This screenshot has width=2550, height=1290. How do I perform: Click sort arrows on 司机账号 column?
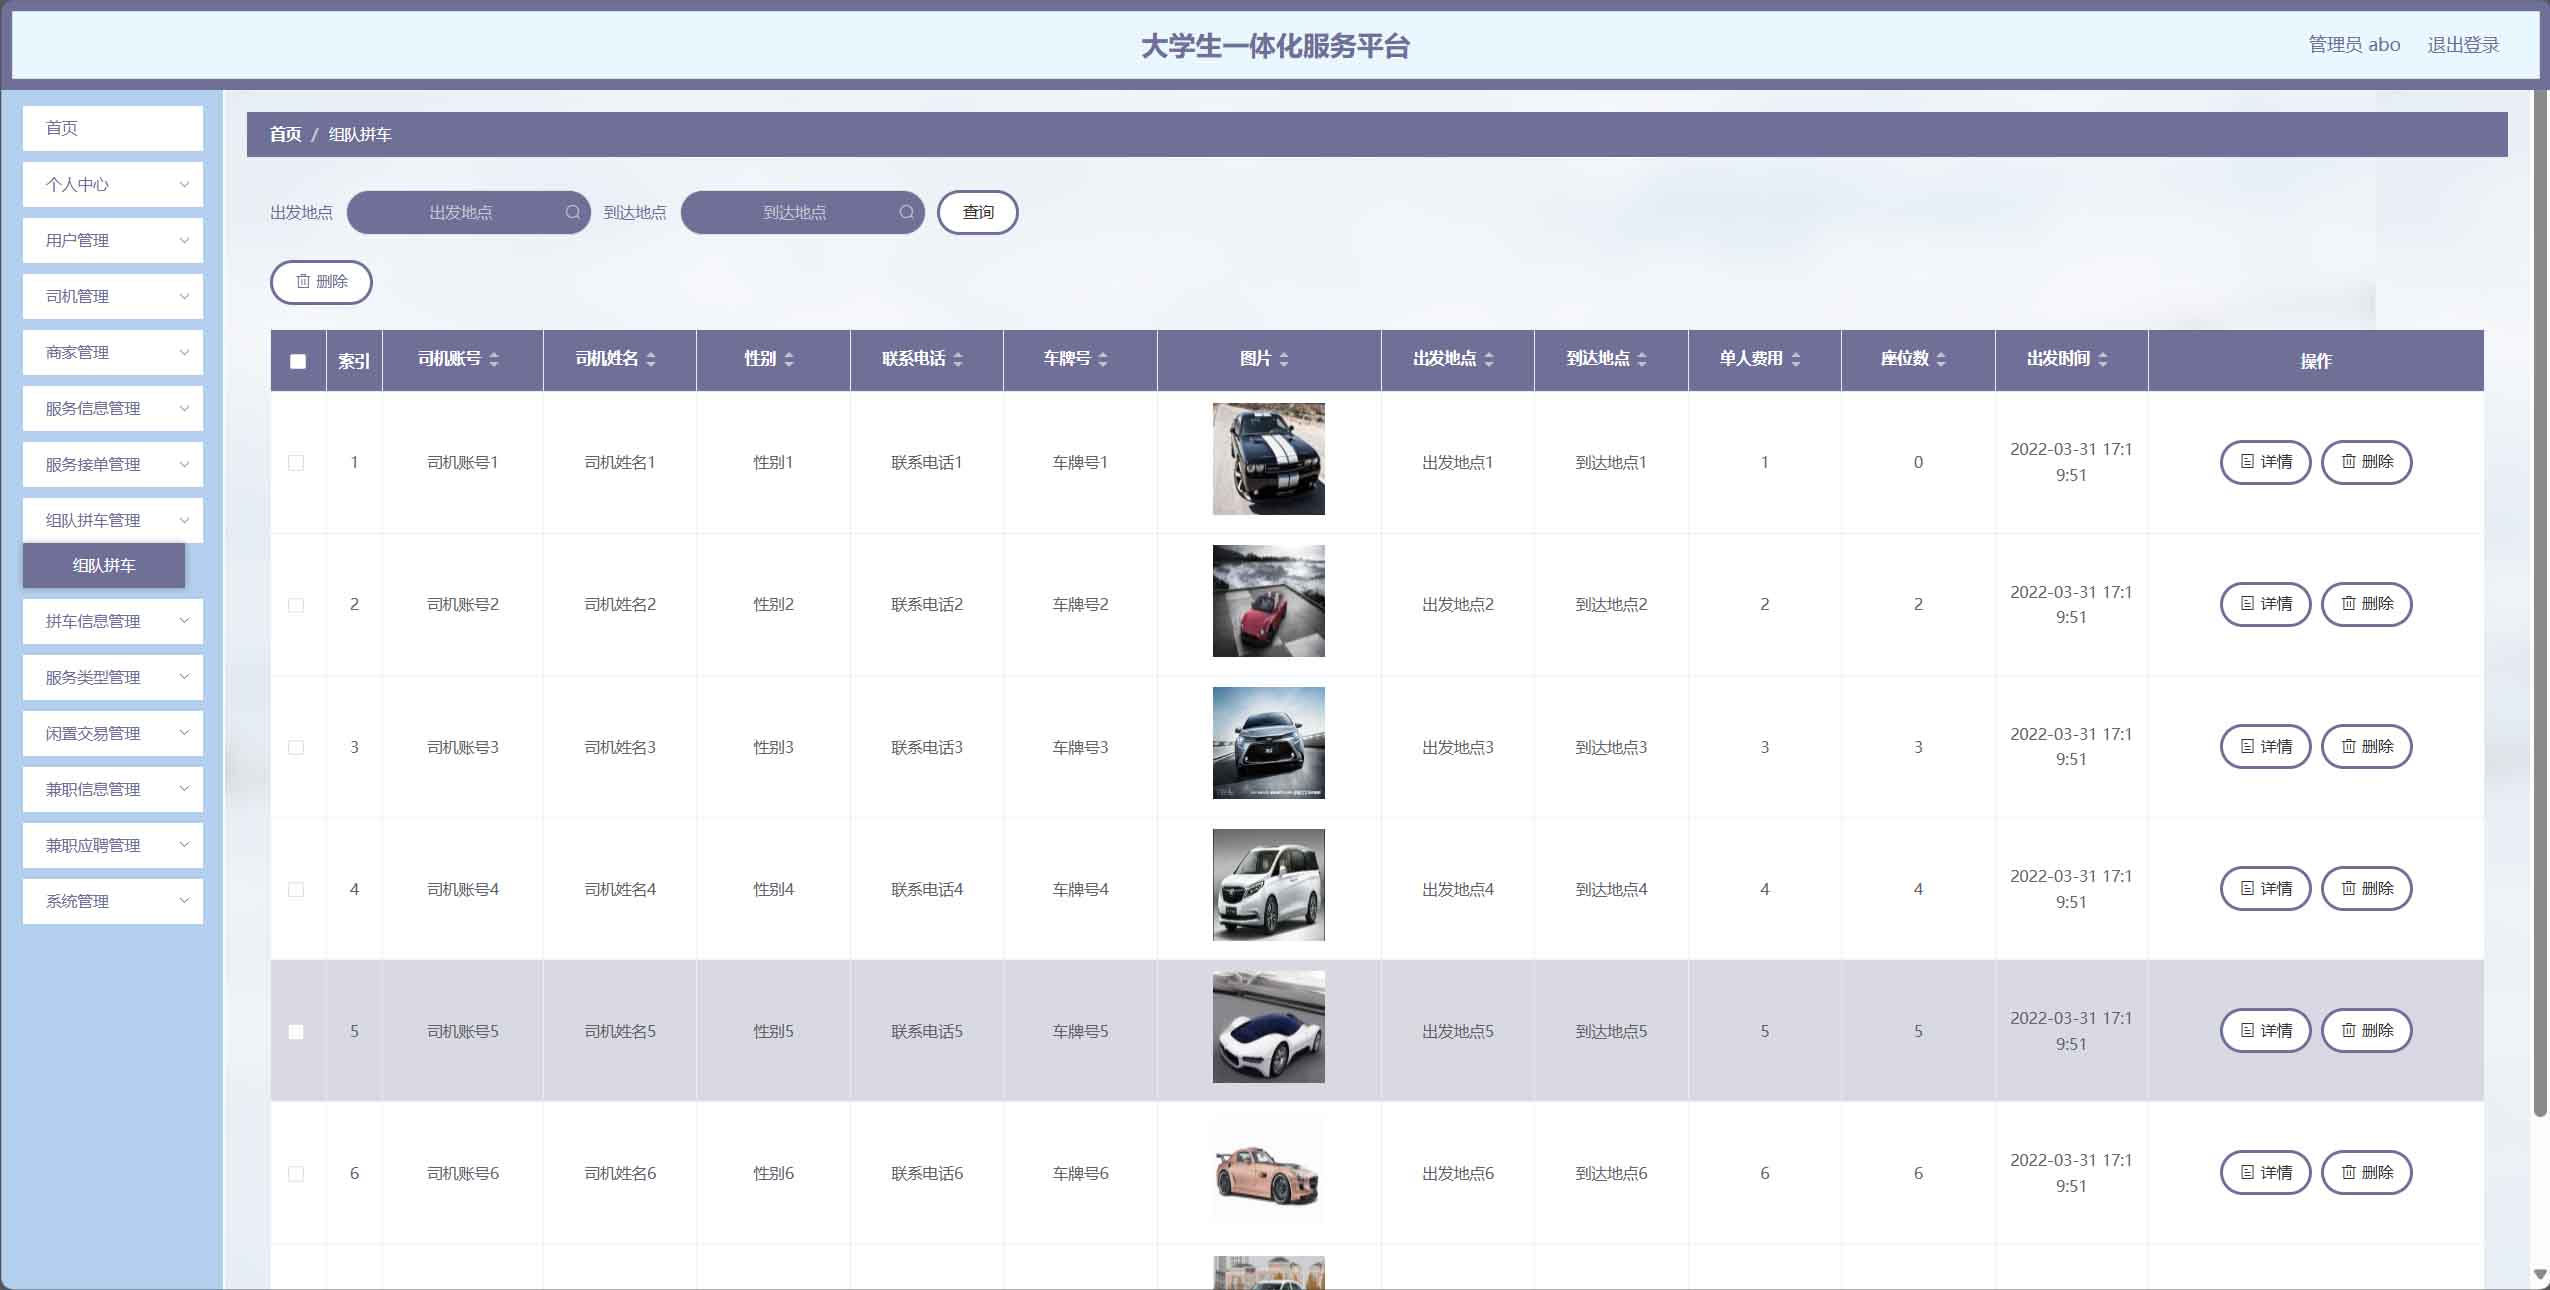tap(494, 359)
